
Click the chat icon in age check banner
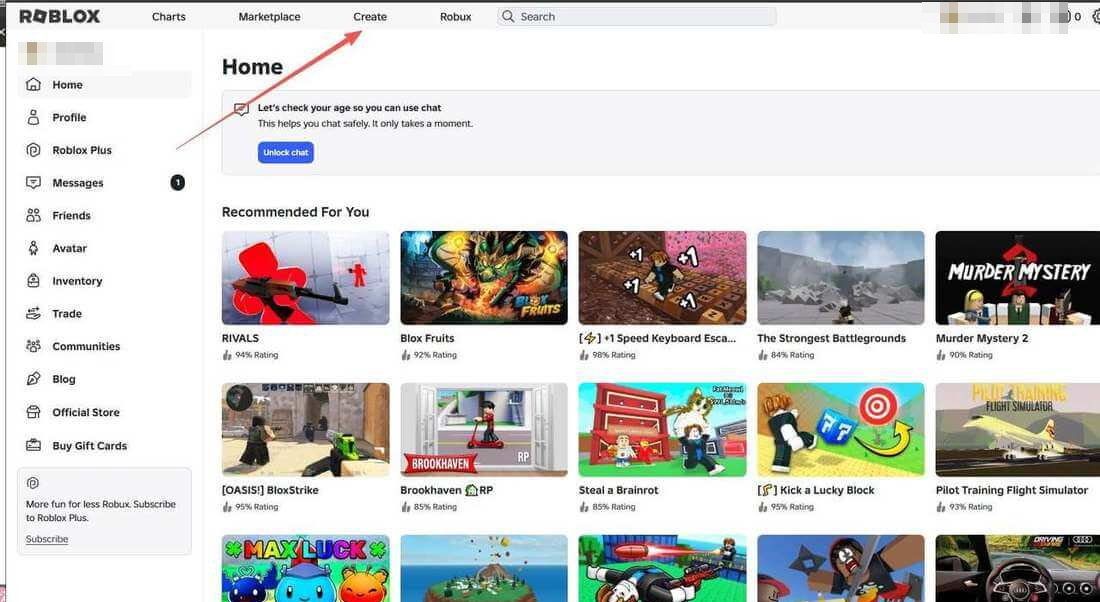[x=241, y=109]
